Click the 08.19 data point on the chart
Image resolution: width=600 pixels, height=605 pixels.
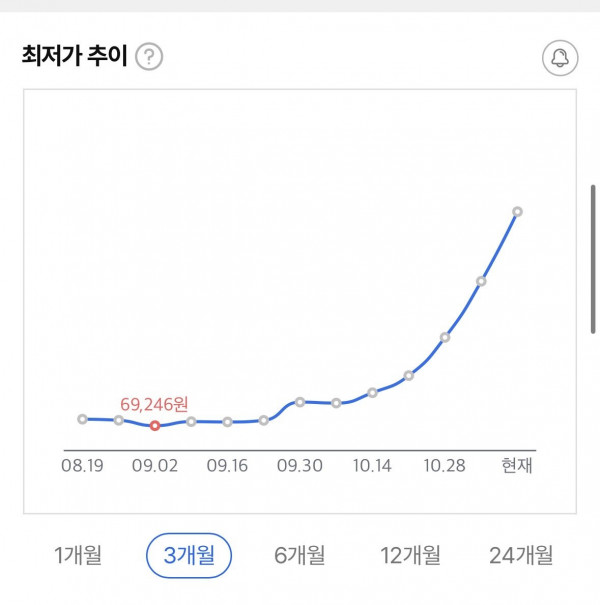pos(82,419)
